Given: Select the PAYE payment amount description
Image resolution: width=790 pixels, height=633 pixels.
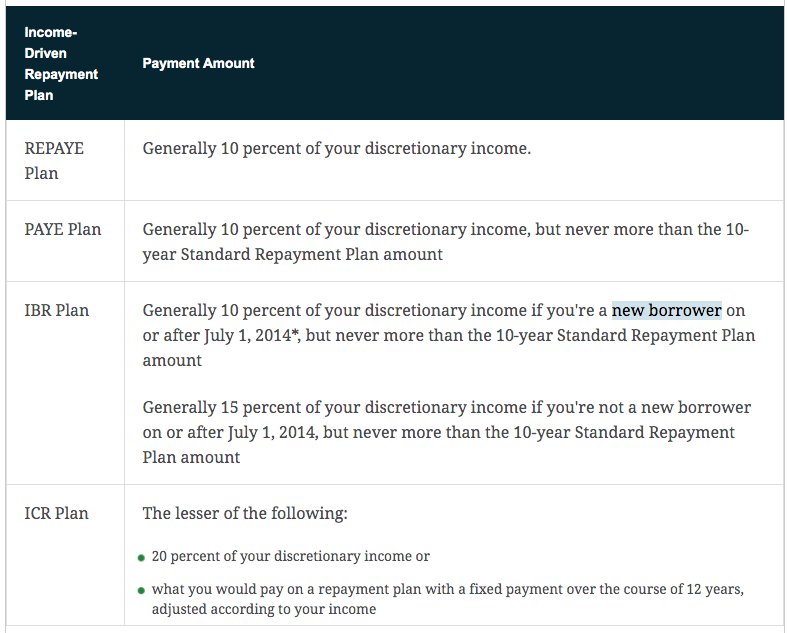Looking at the screenshot, I should point(446,242).
